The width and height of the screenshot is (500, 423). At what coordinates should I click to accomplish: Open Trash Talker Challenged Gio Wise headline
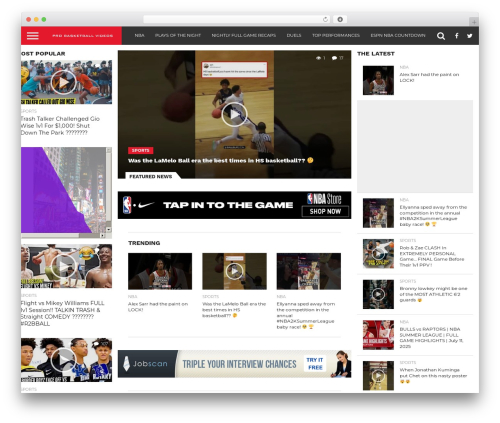(60, 126)
